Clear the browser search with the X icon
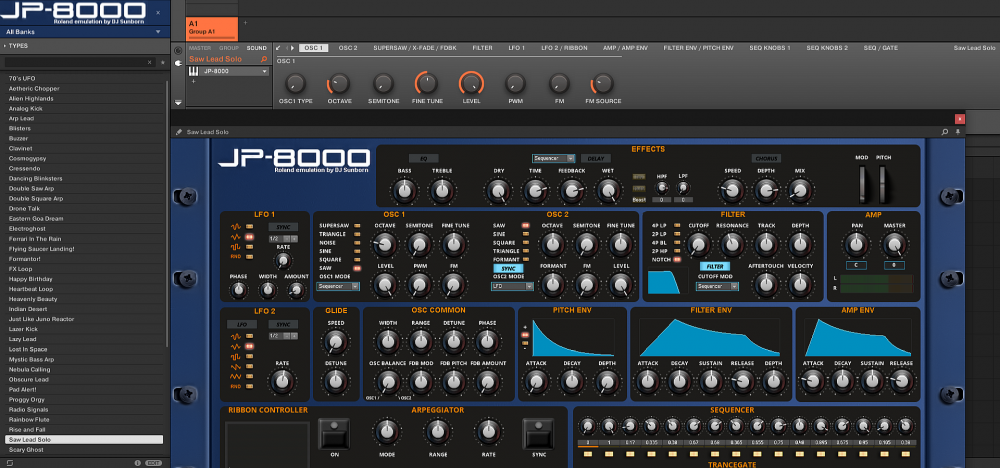Viewport: 1000px width, 468px height. click(150, 62)
